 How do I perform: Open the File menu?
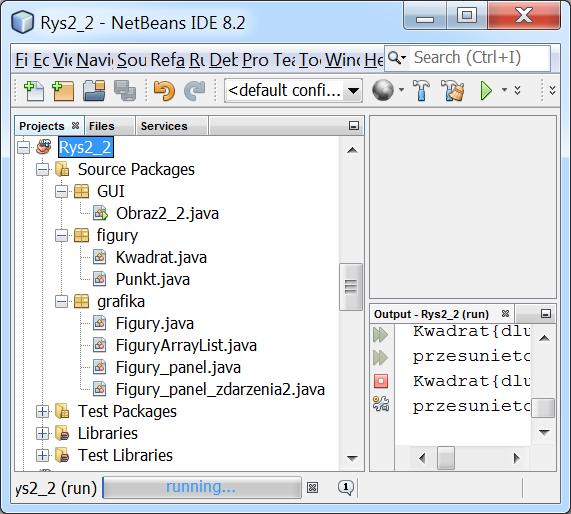pos(21,60)
